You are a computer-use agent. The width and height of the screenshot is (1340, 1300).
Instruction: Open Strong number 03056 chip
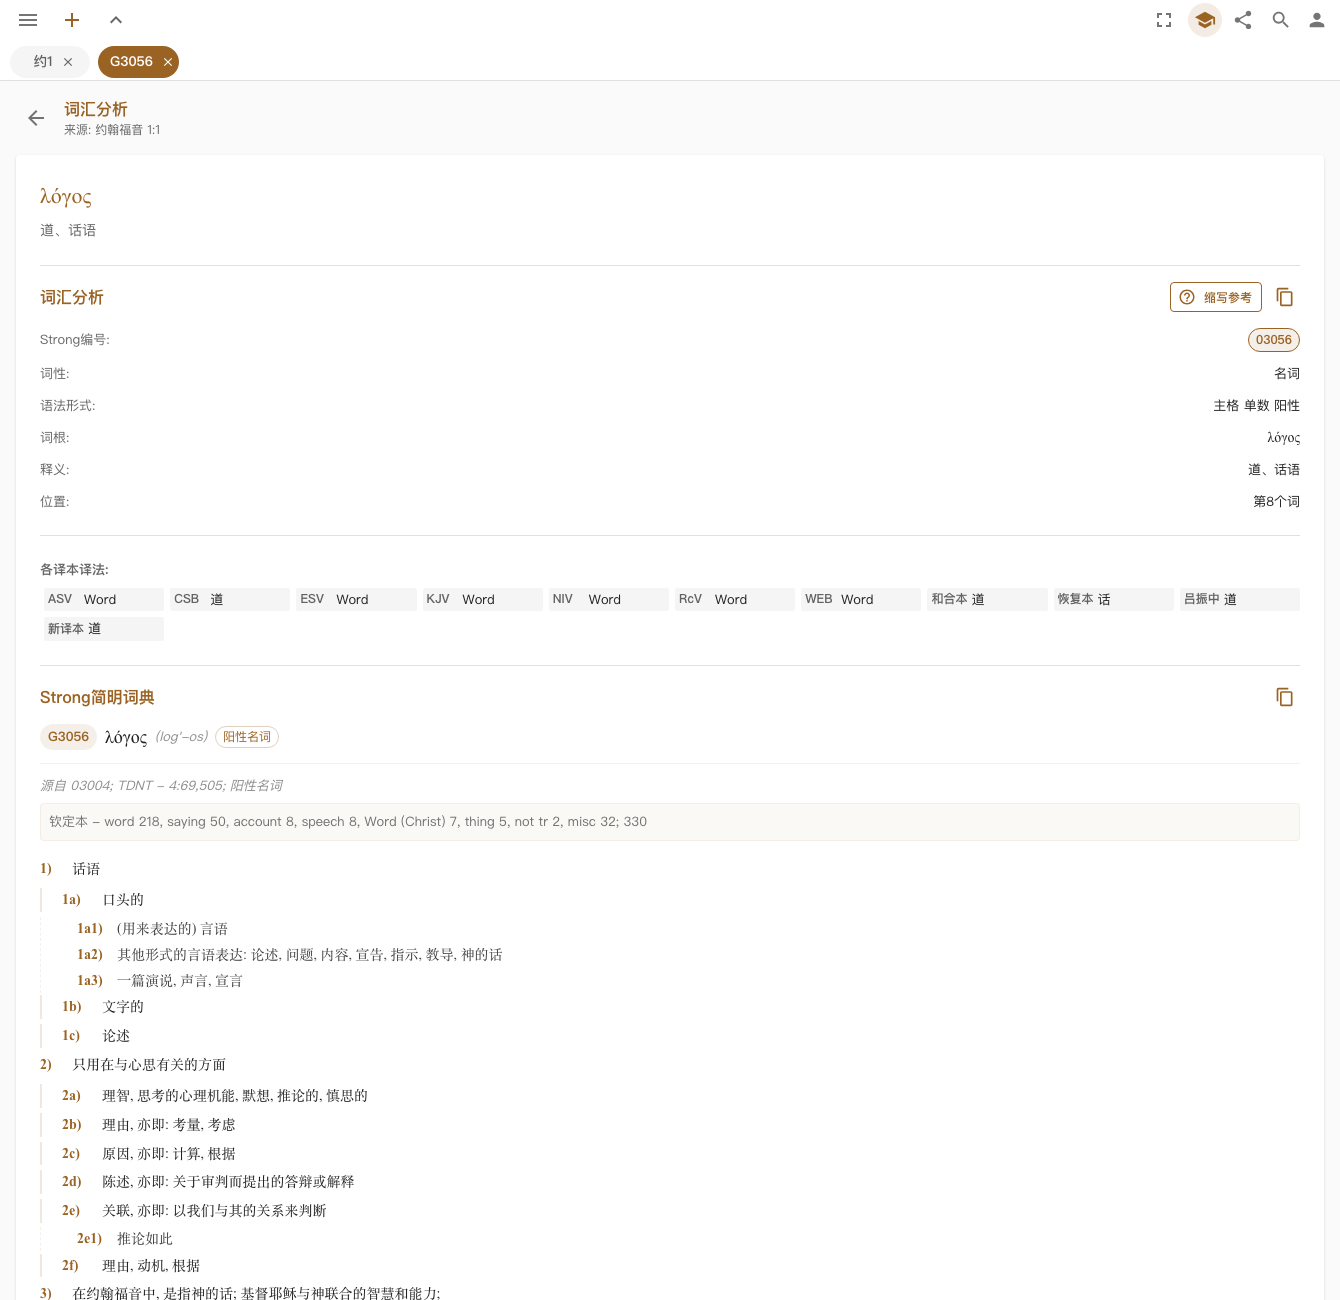1274,340
